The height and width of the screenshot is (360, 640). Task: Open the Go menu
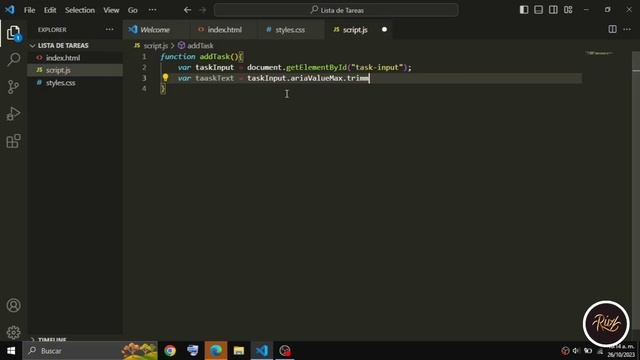tap(133, 10)
